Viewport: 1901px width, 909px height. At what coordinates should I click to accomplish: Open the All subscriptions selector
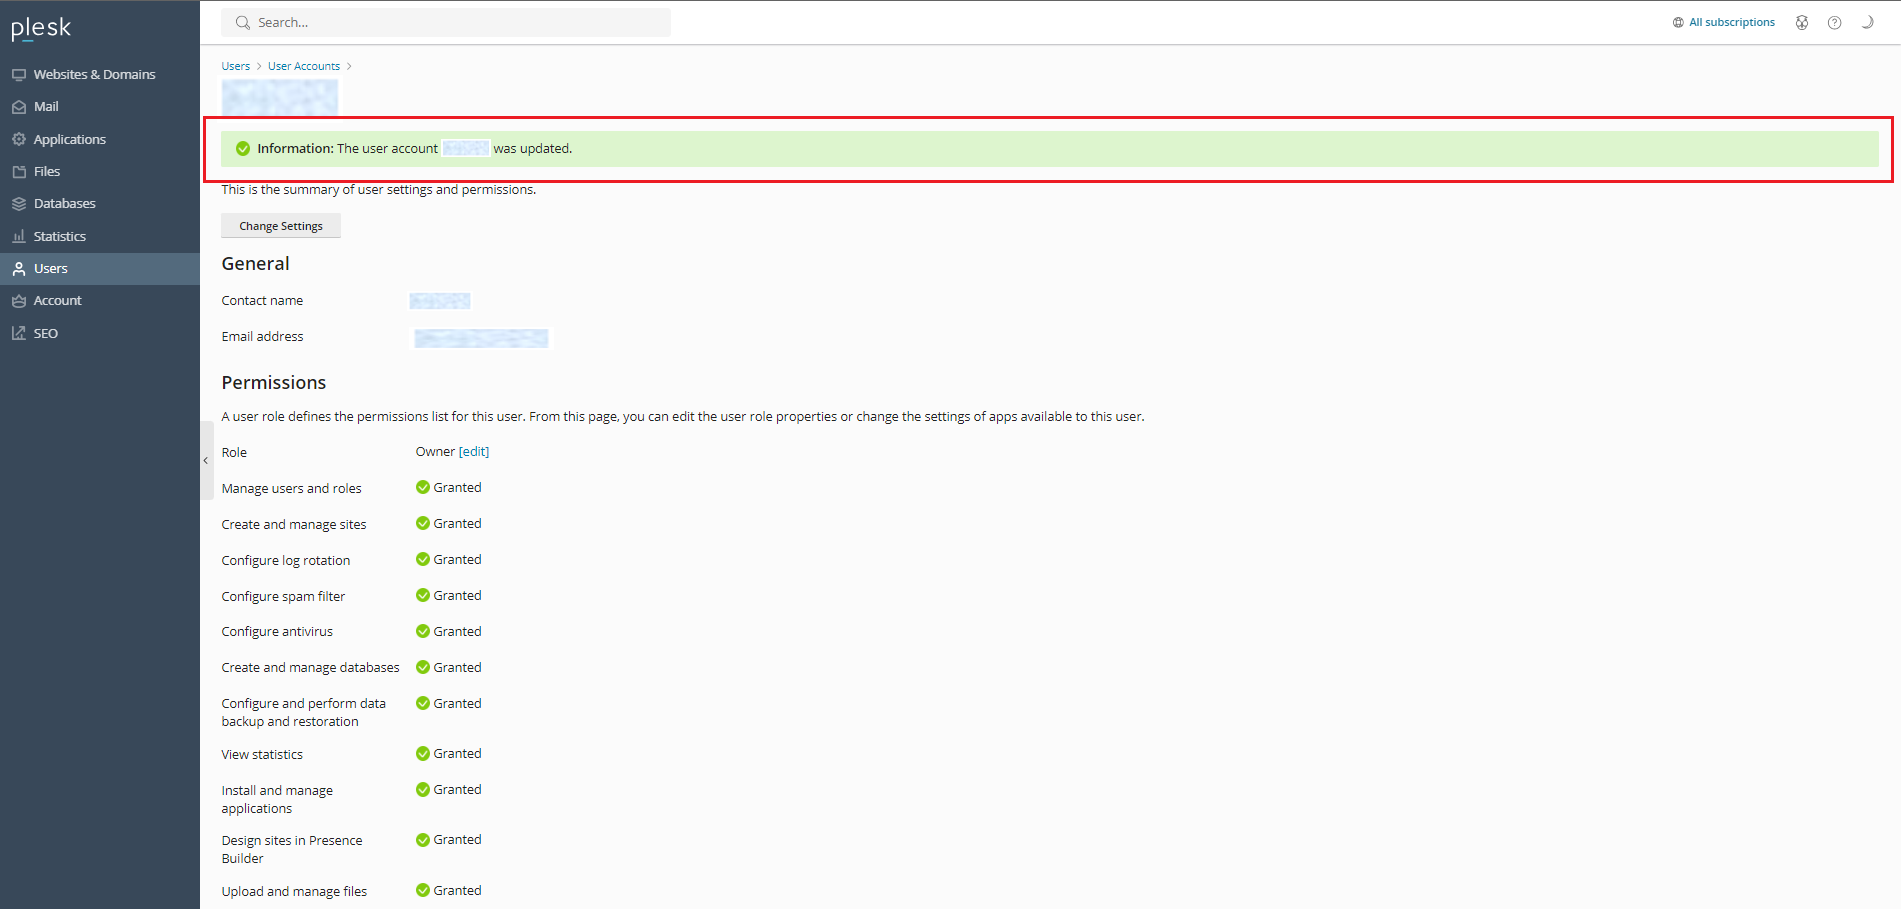[x=1731, y=23]
